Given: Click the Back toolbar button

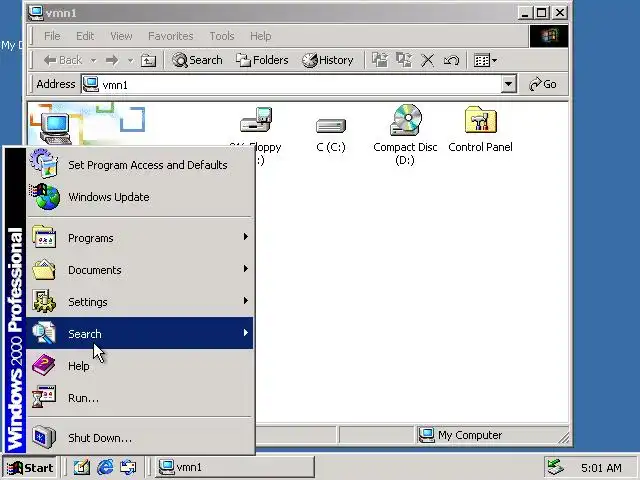Looking at the screenshot, I should point(63,60).
